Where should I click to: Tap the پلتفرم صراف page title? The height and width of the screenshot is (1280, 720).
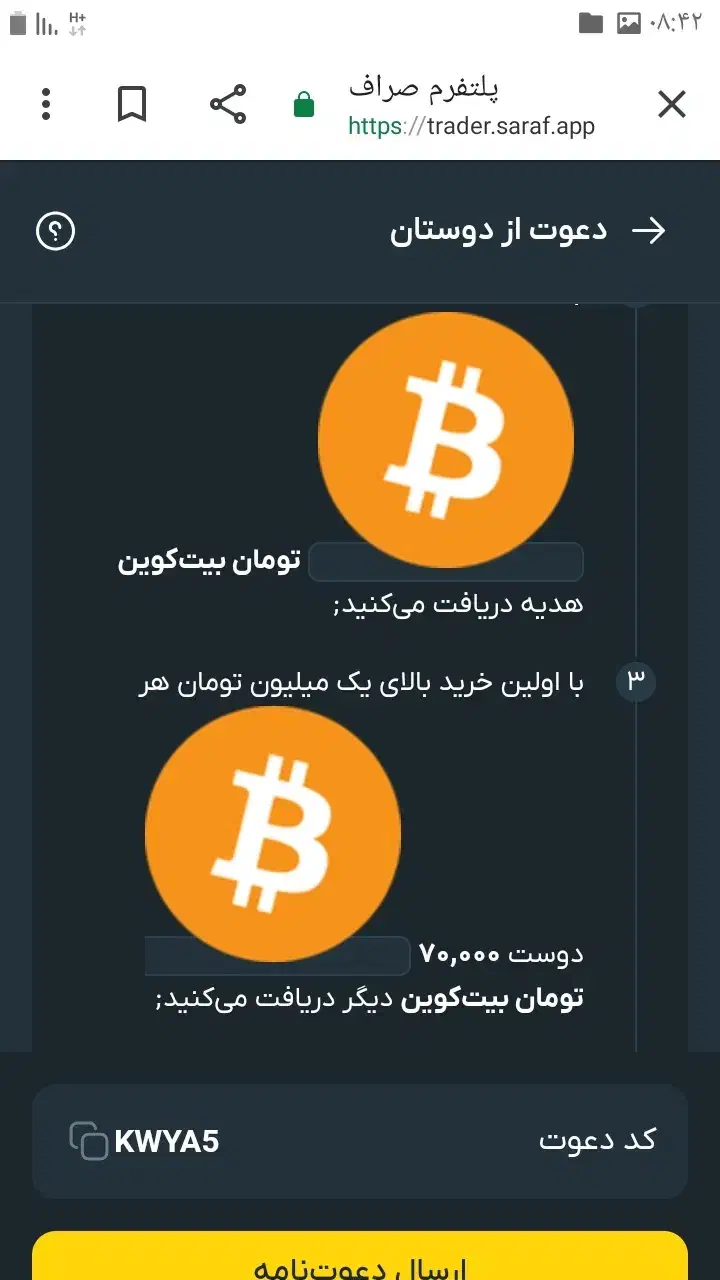tap(423, 88)
